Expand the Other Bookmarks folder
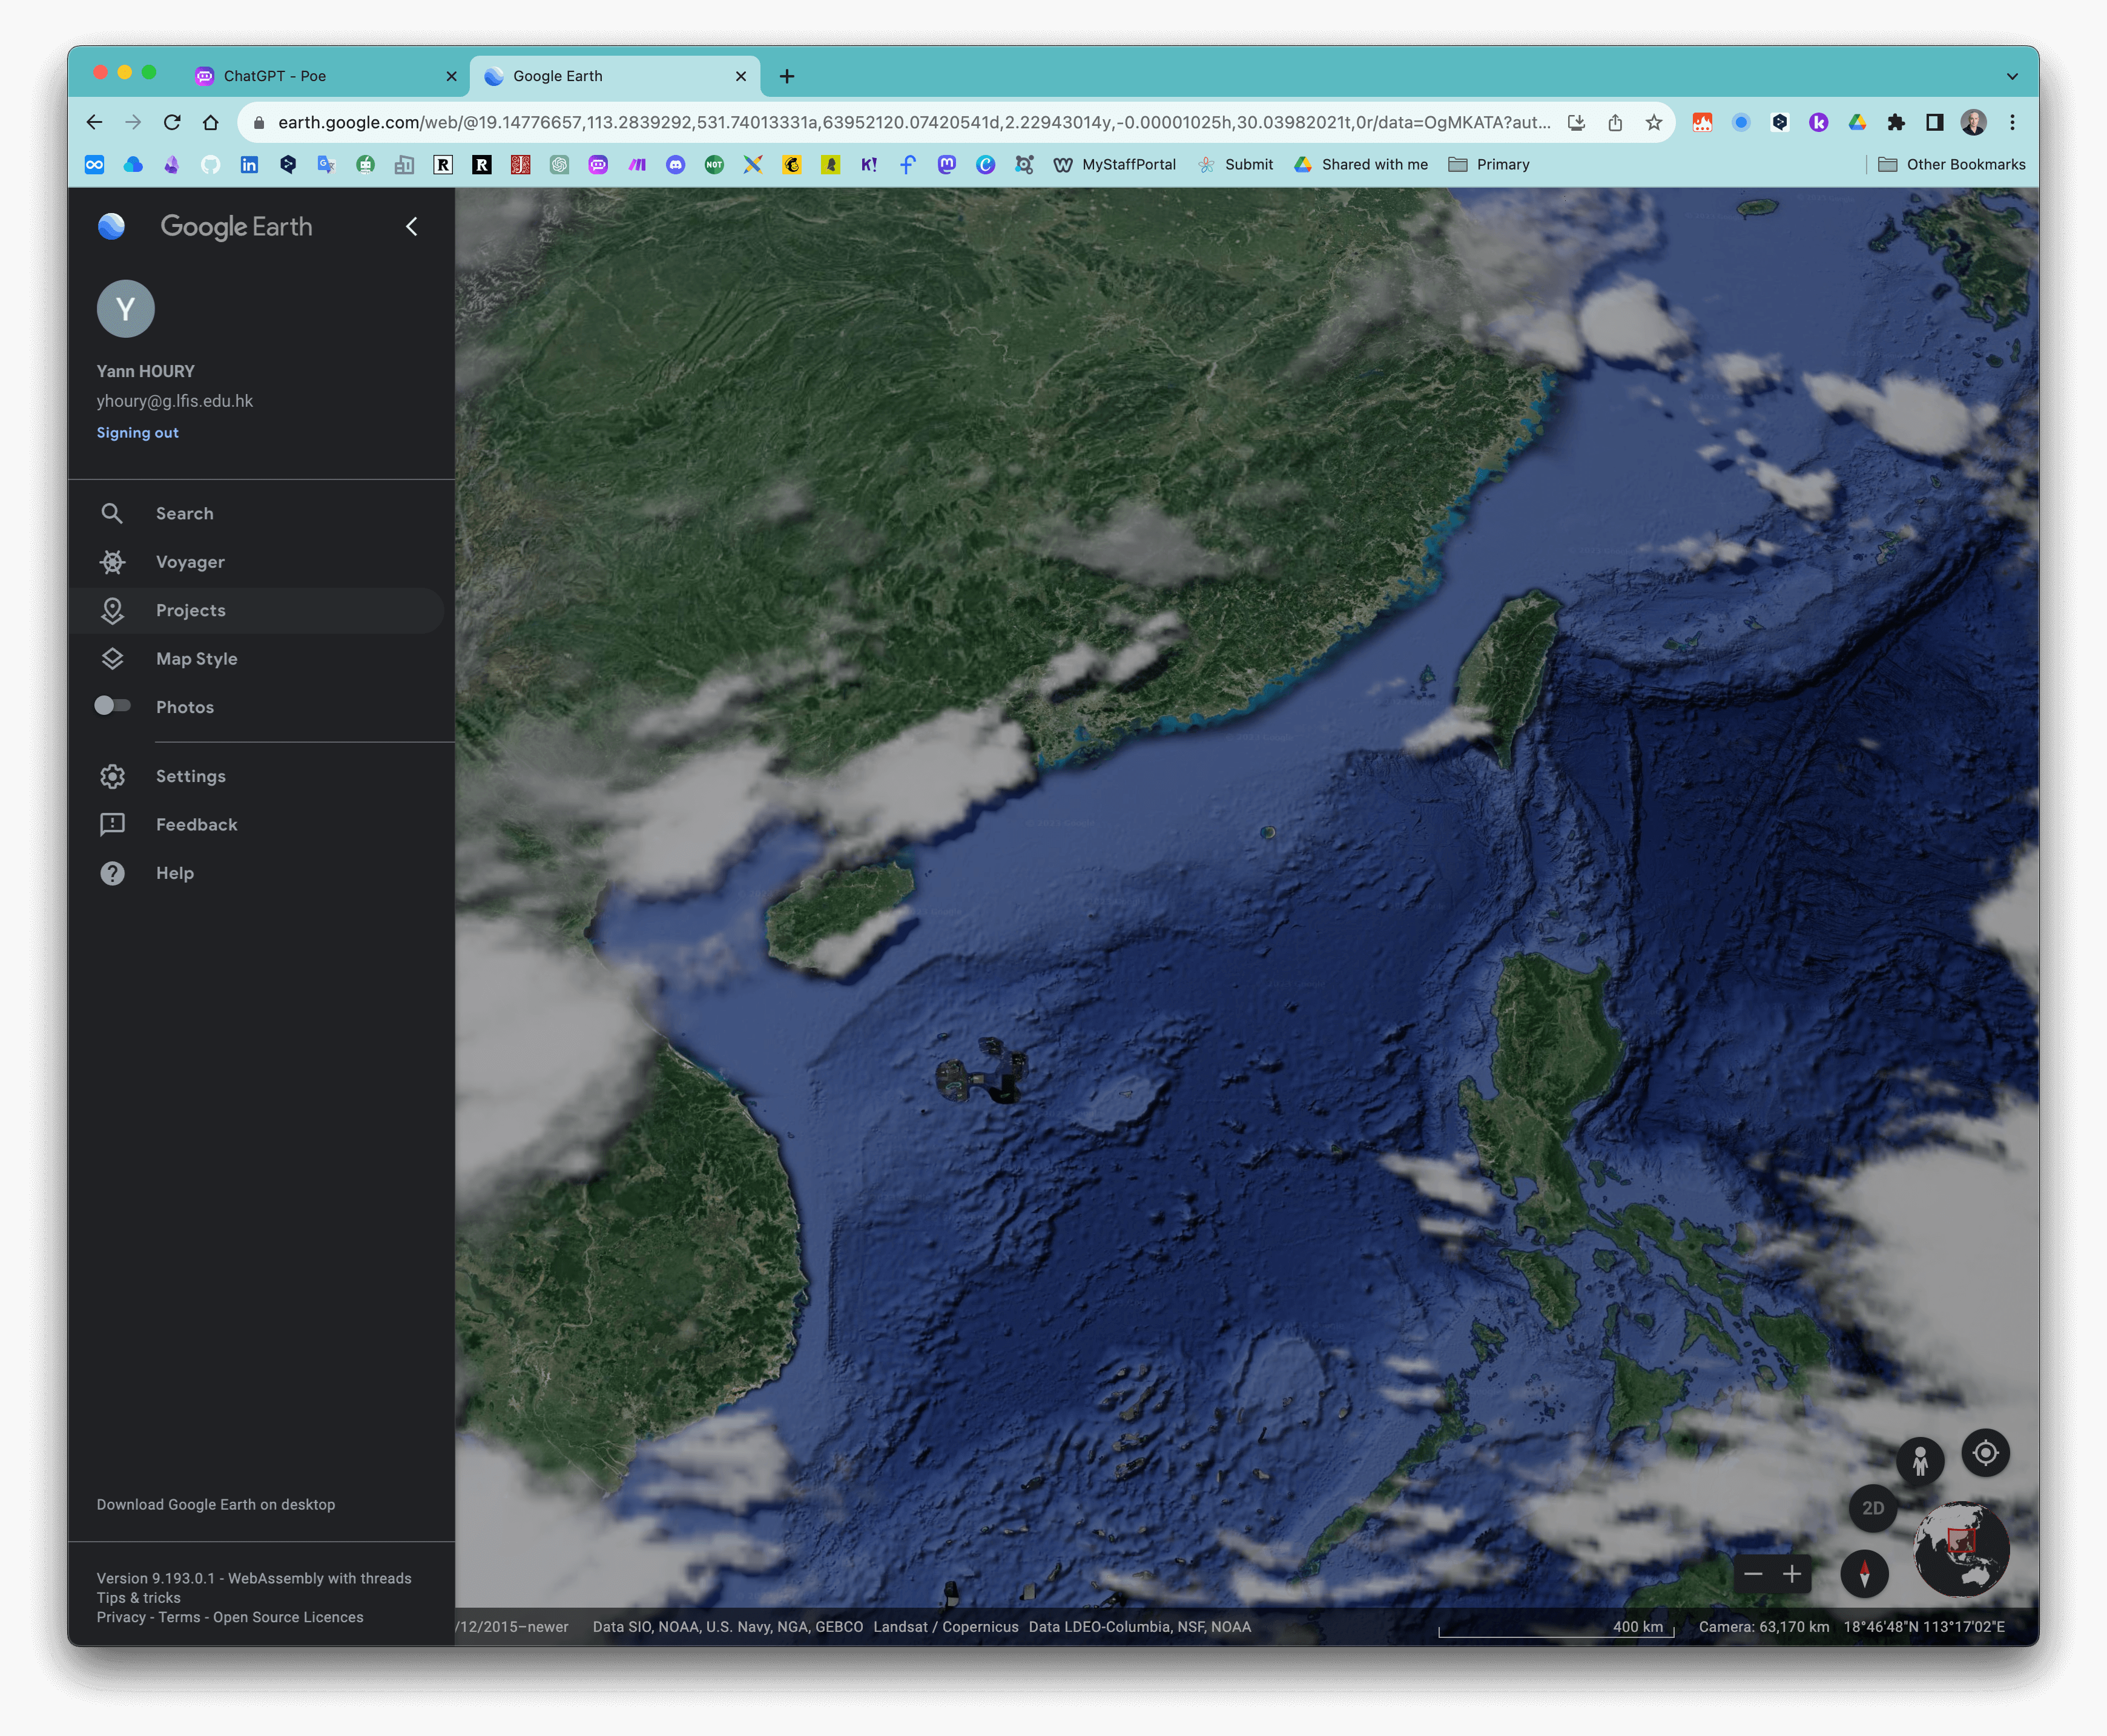 (x=1951, y=164)
